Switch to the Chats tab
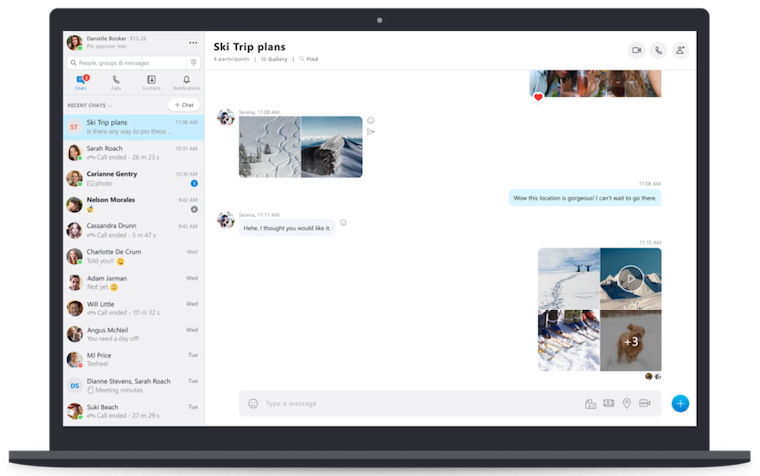Viewport: 760px width, 476px height. pos(80,82)
